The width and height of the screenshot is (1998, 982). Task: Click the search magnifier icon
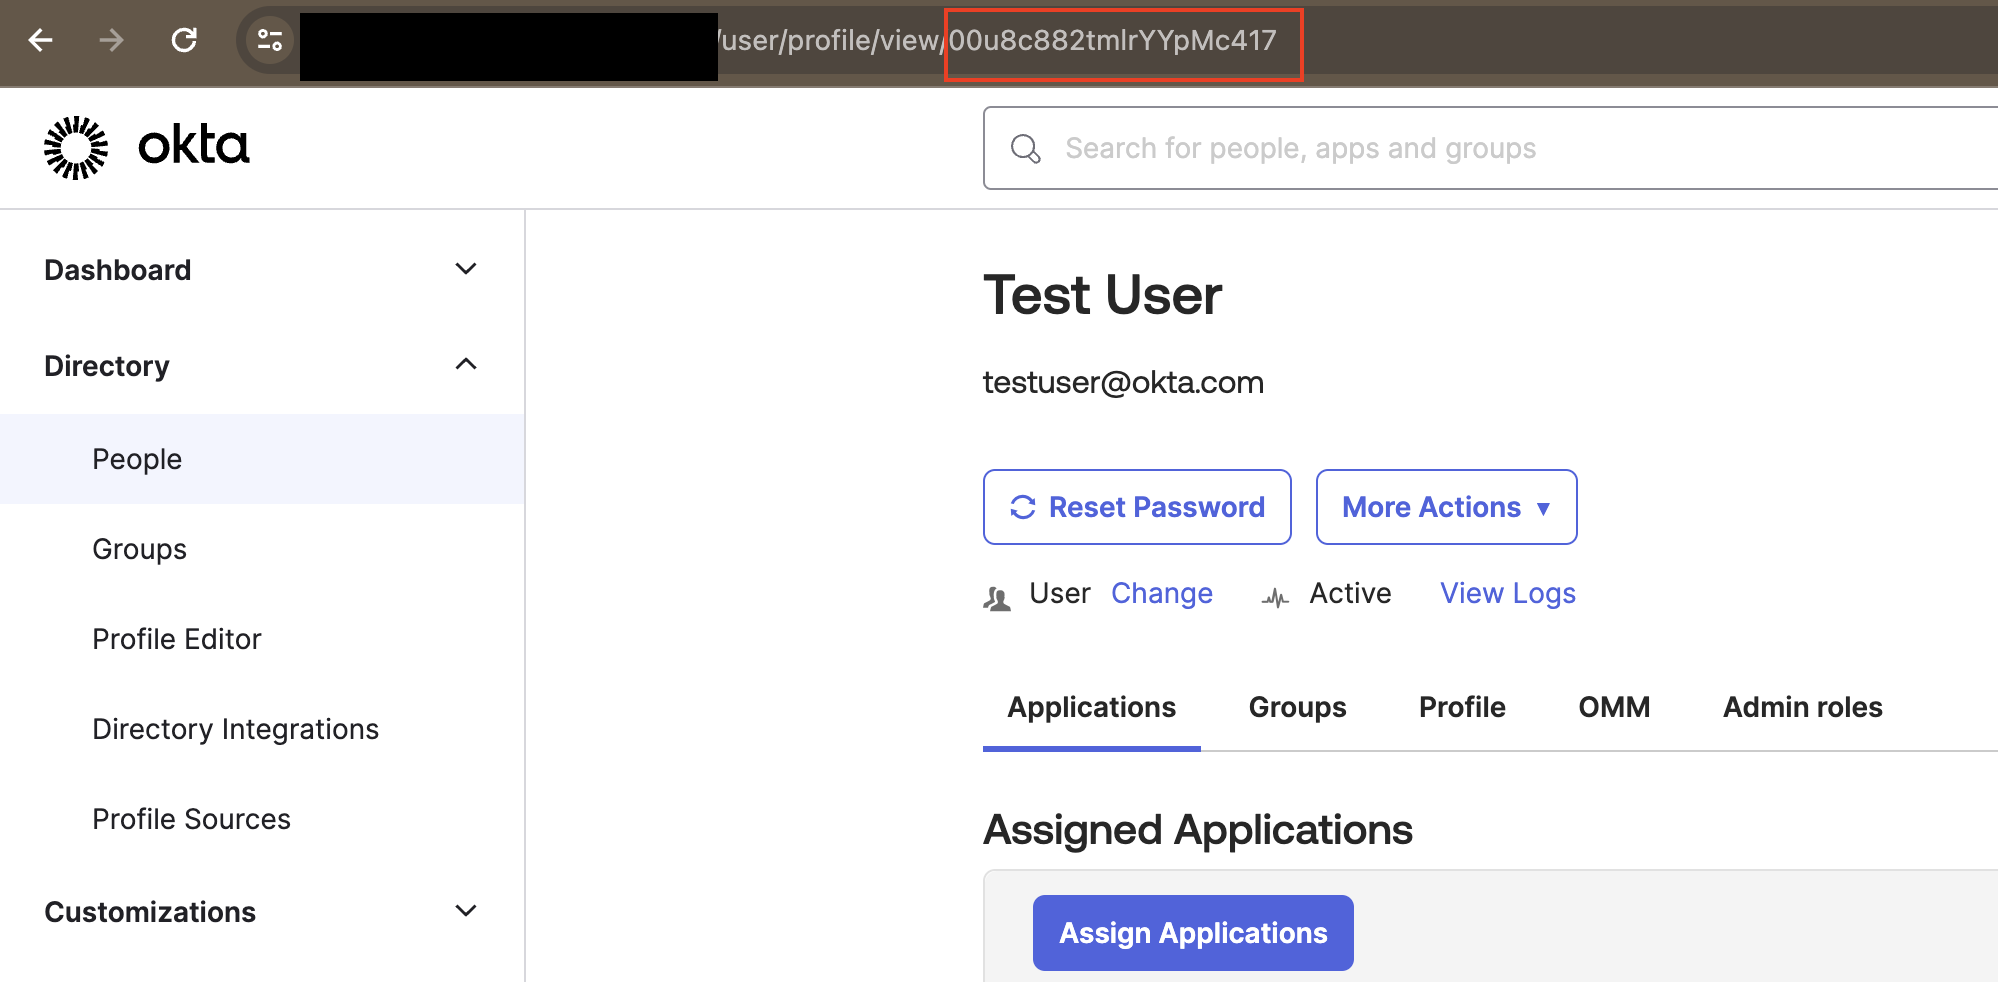(x=1025, y=149)
